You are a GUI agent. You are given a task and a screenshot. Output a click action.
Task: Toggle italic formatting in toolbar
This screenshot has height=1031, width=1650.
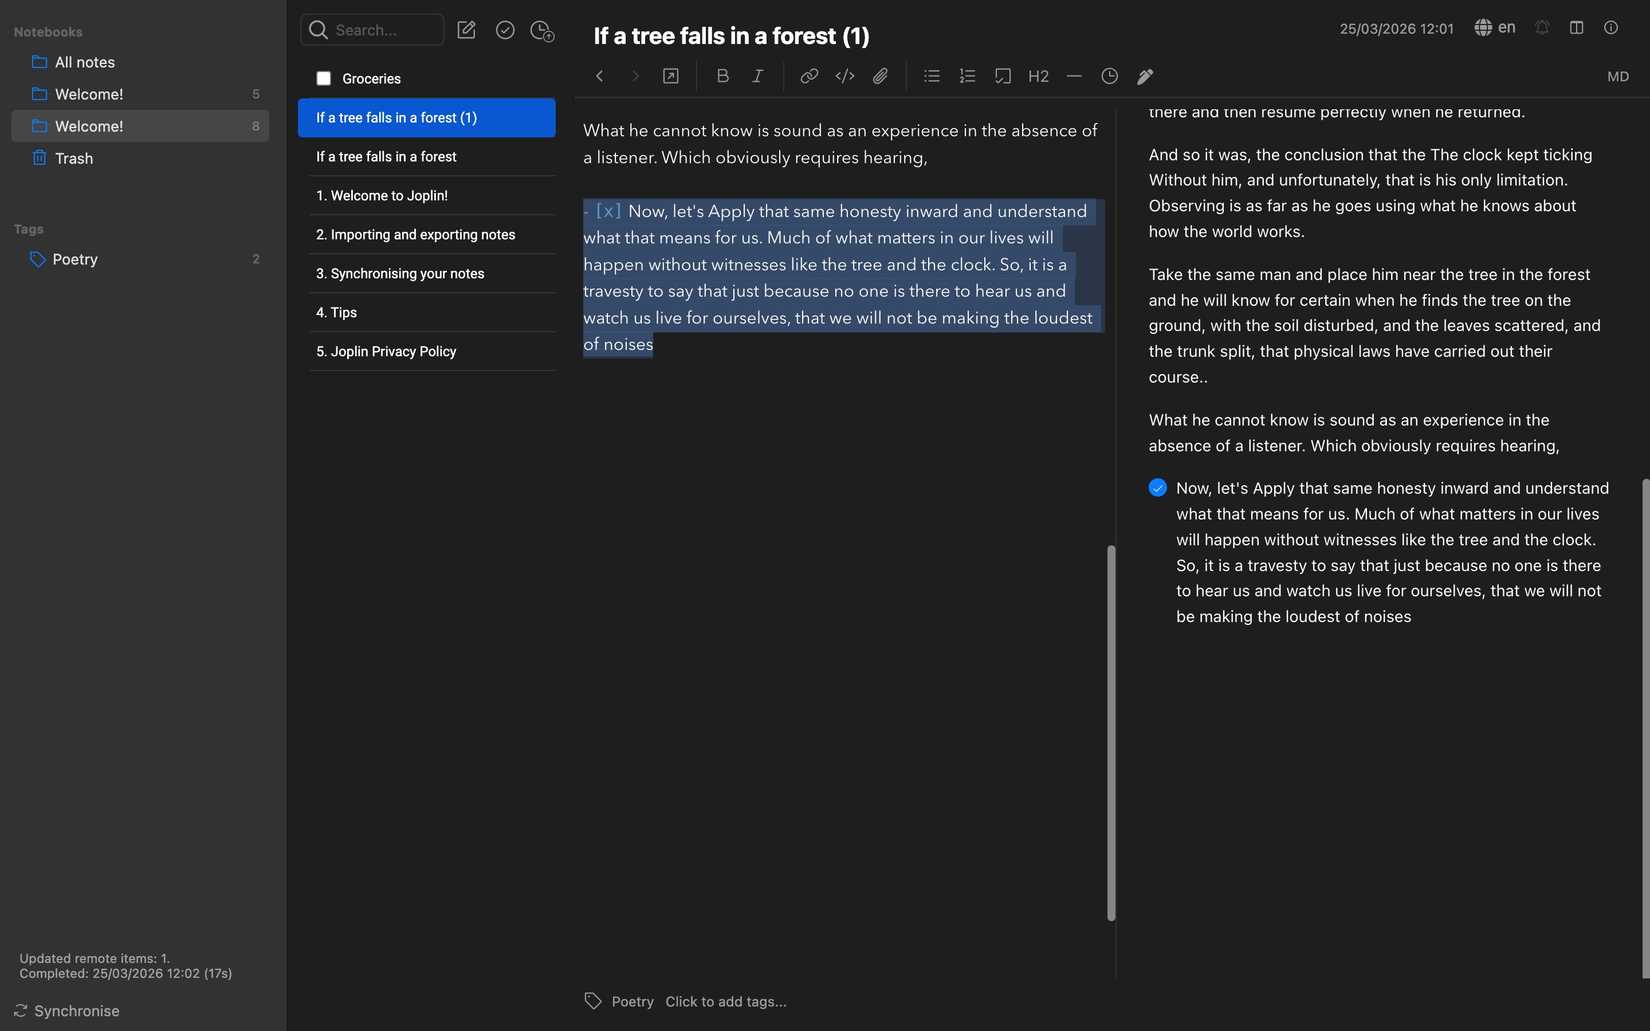coord(758,76)
